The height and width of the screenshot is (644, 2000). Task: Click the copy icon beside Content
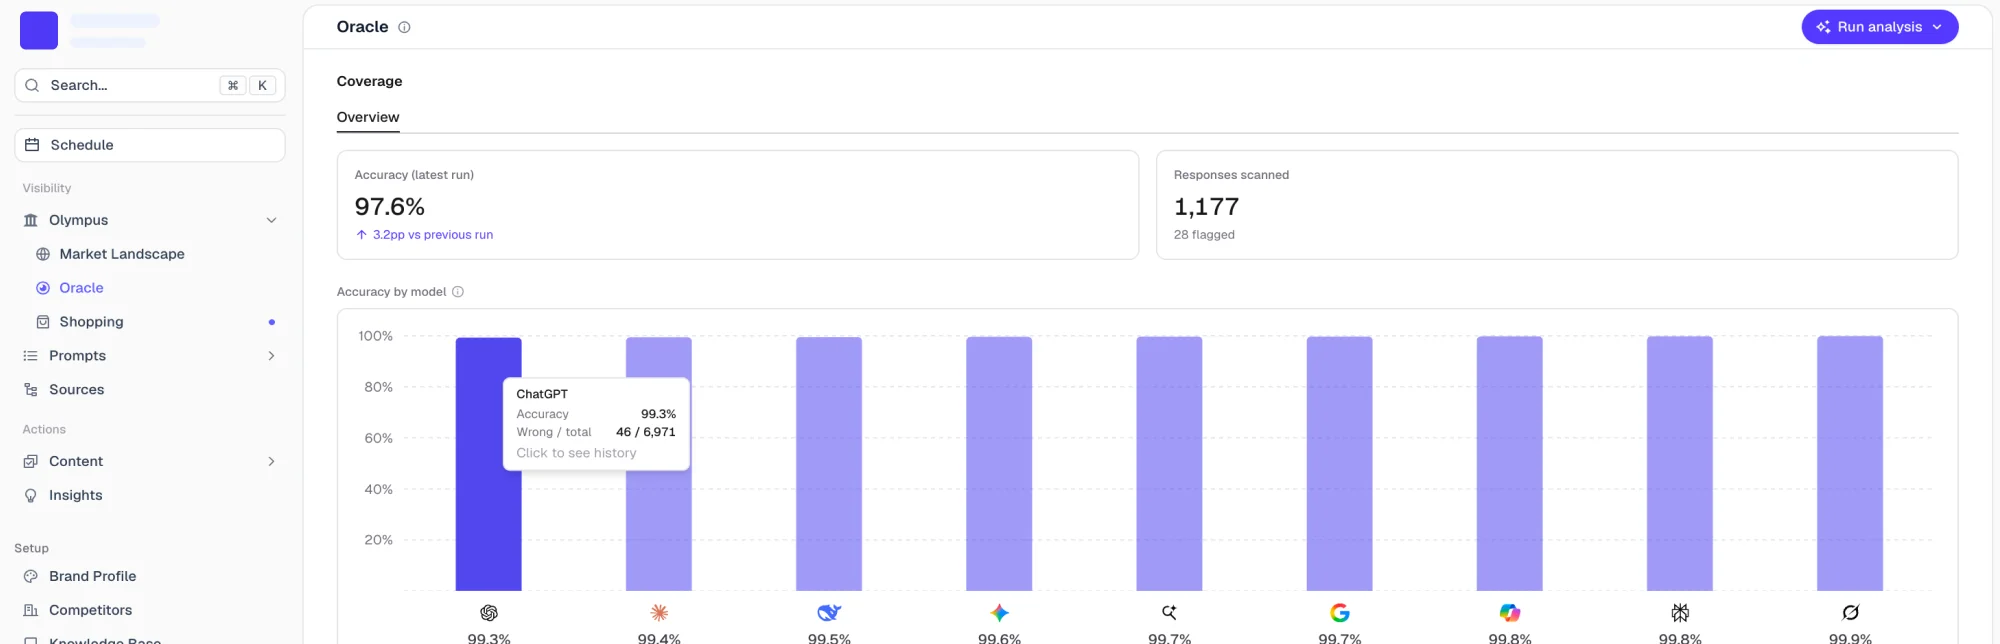point(31,461)
